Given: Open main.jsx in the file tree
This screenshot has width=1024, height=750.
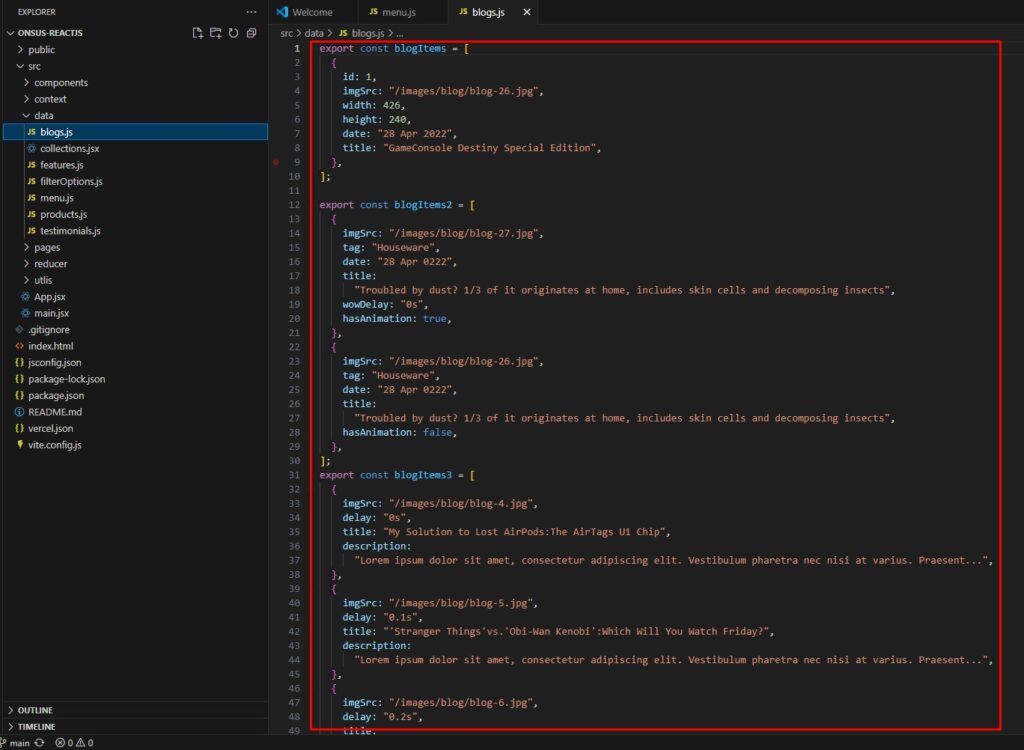Looking at the screenshot, I should coord(52,313).
